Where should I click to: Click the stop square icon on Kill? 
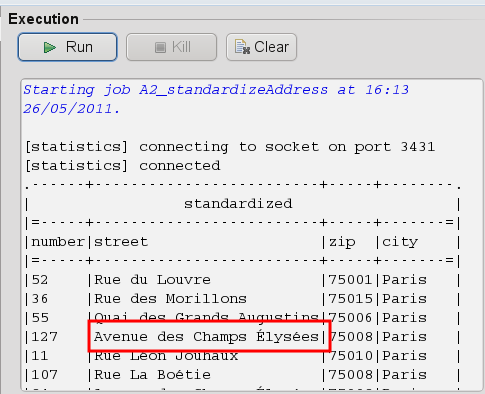tap(160, 47)
